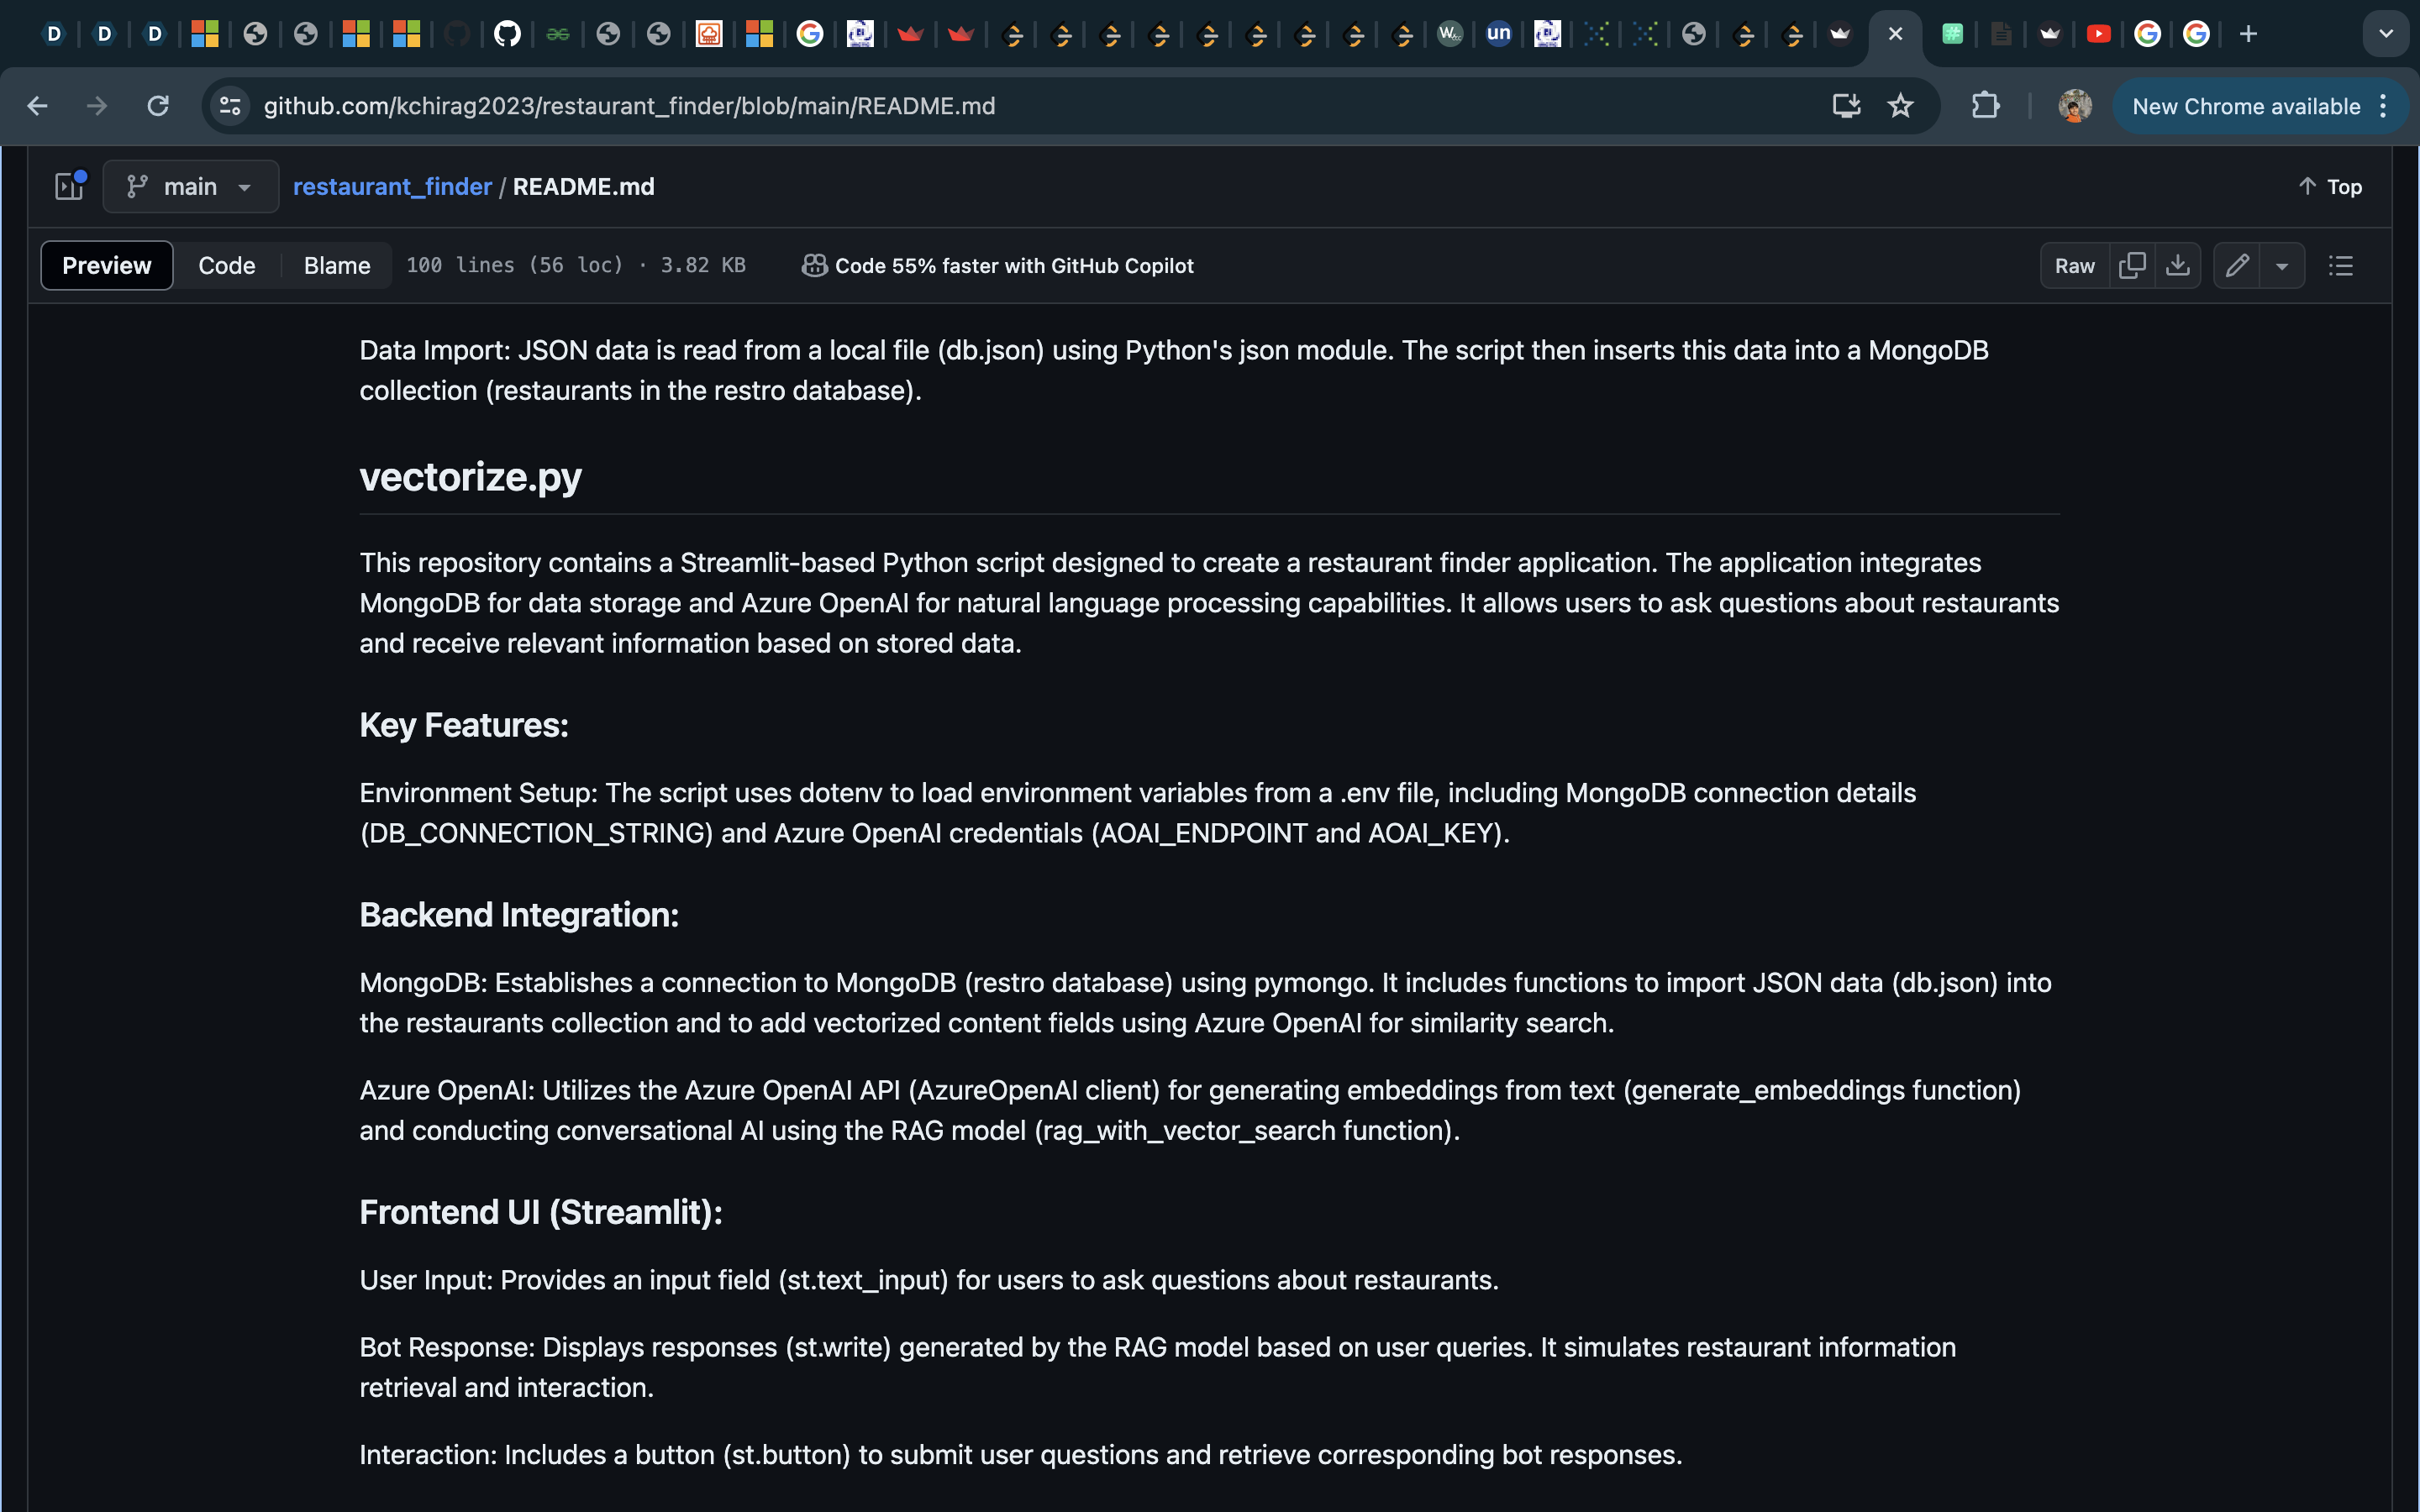2420x1512 pixels.
Task: Switch to the Code tab
Action: (x=227, y=265)
